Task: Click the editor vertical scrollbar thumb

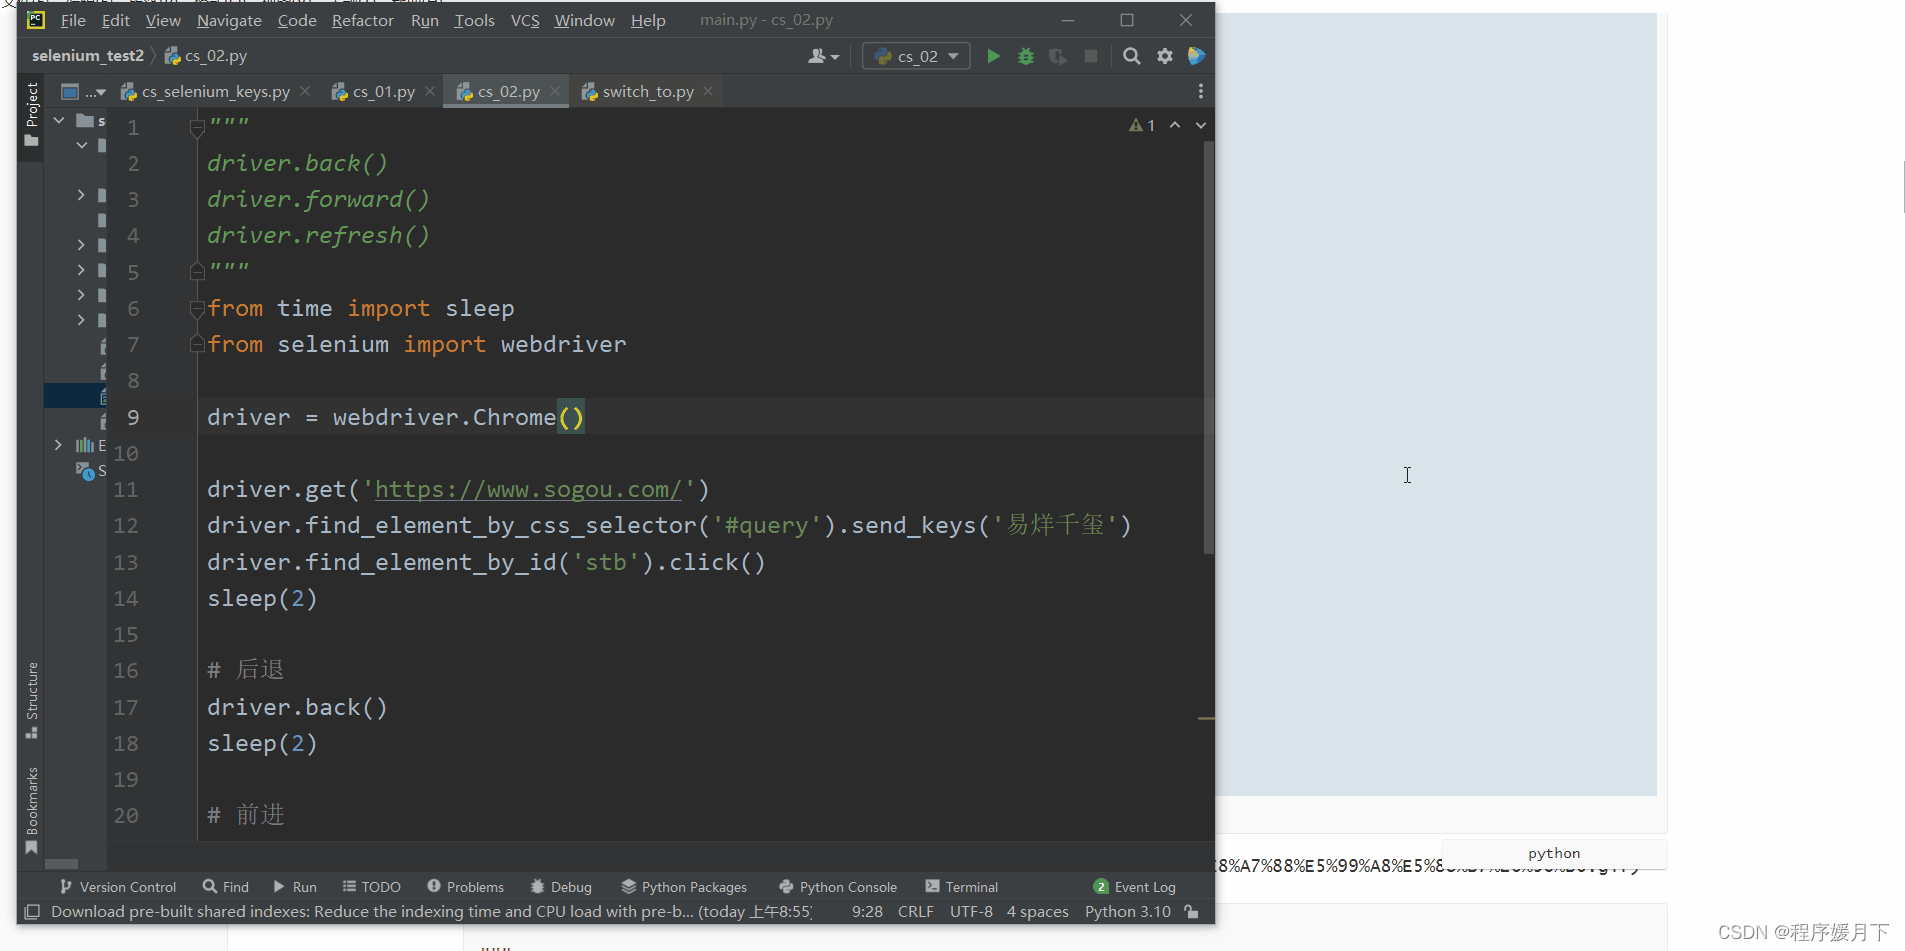Action: 1208,347
